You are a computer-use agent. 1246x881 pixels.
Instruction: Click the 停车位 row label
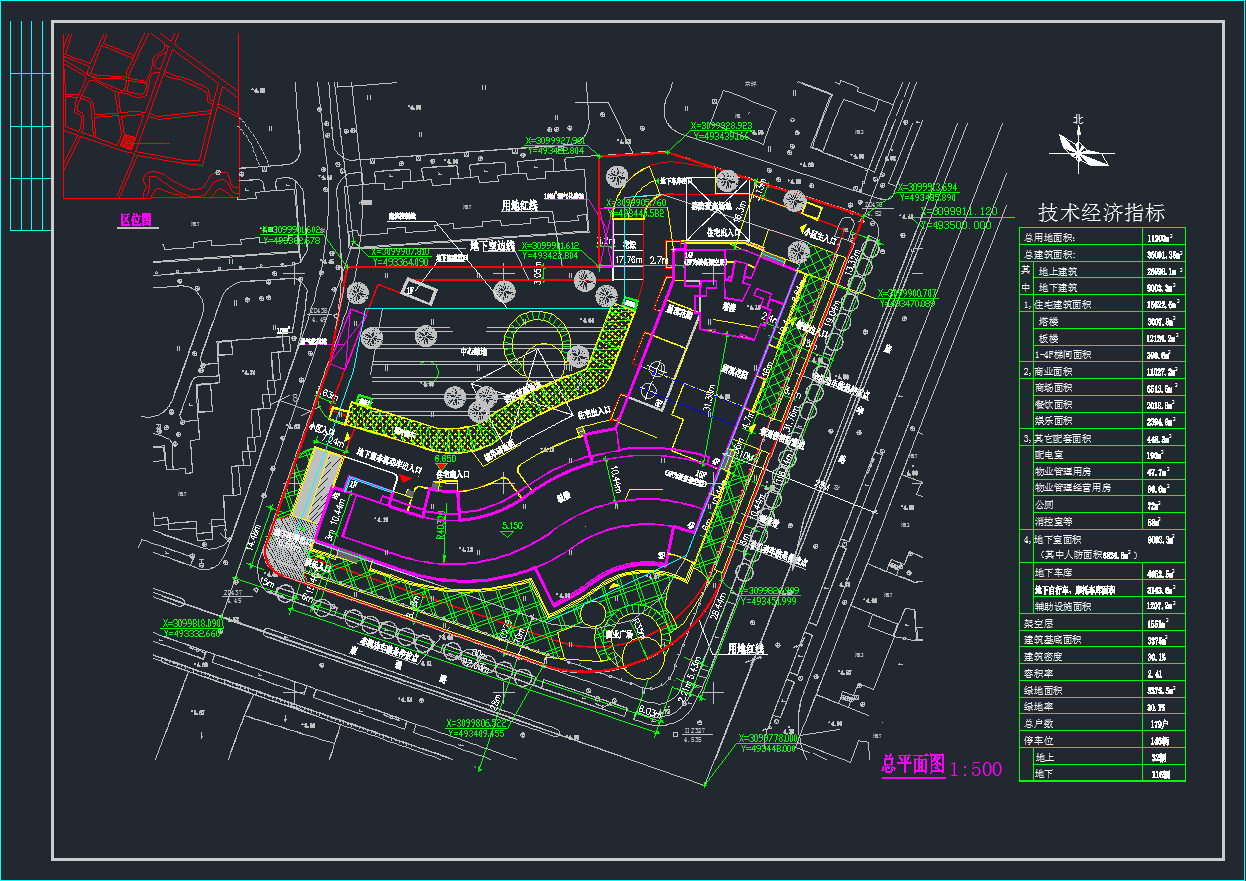tap(1039, 740)
